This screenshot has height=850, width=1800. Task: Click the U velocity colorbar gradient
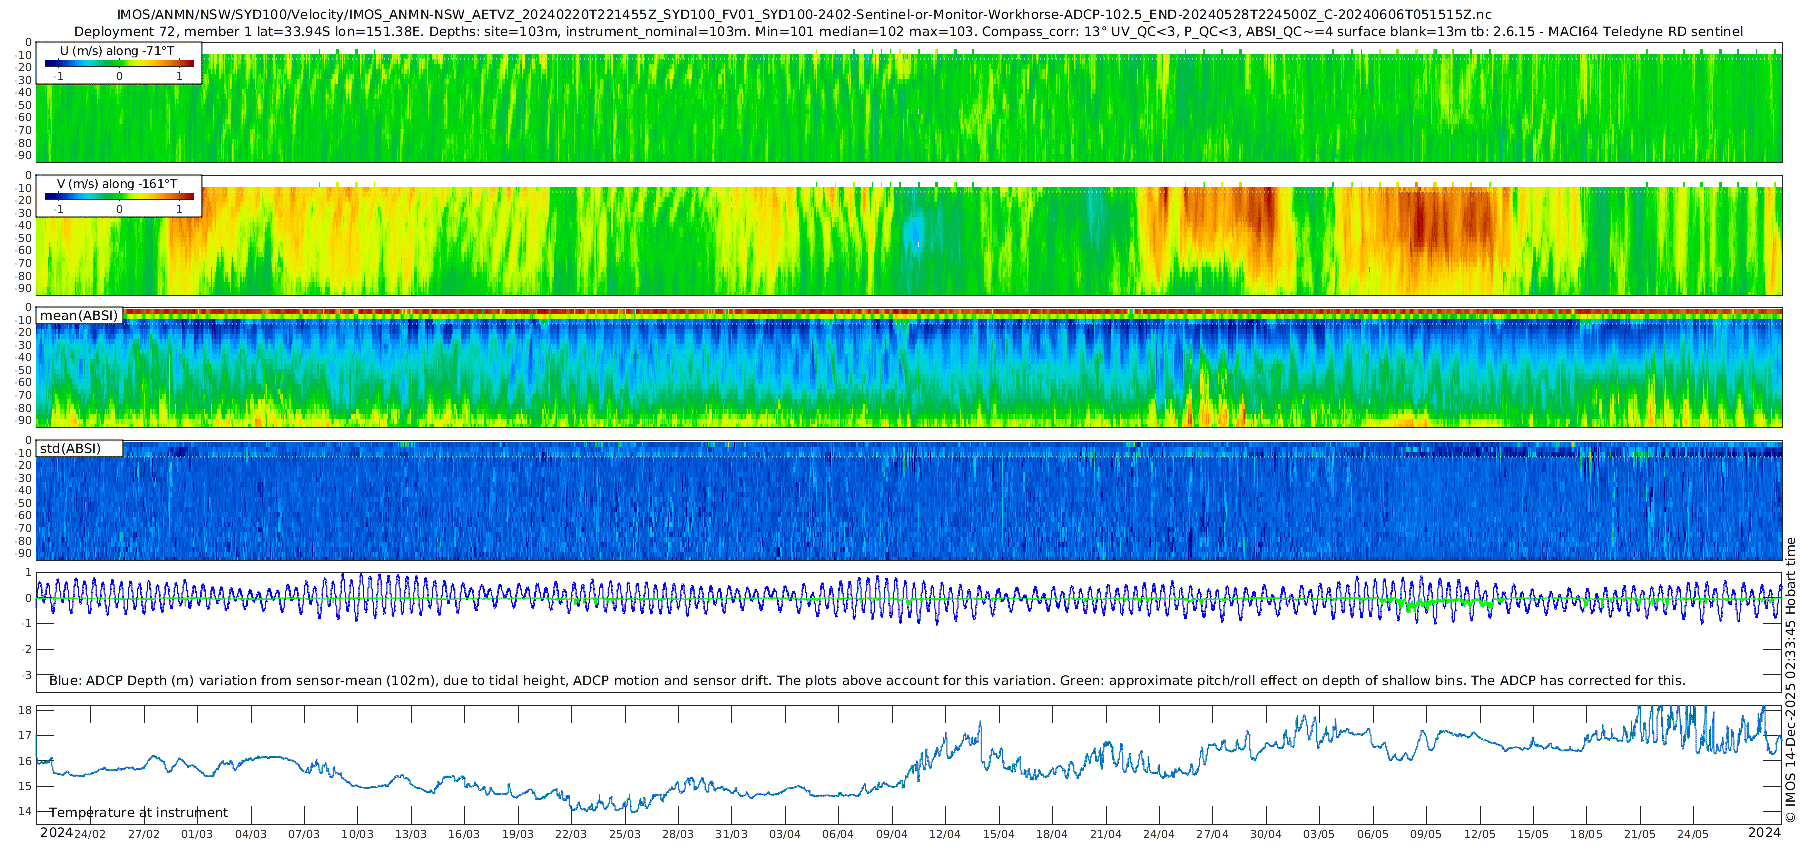click(x=119, y=64)
